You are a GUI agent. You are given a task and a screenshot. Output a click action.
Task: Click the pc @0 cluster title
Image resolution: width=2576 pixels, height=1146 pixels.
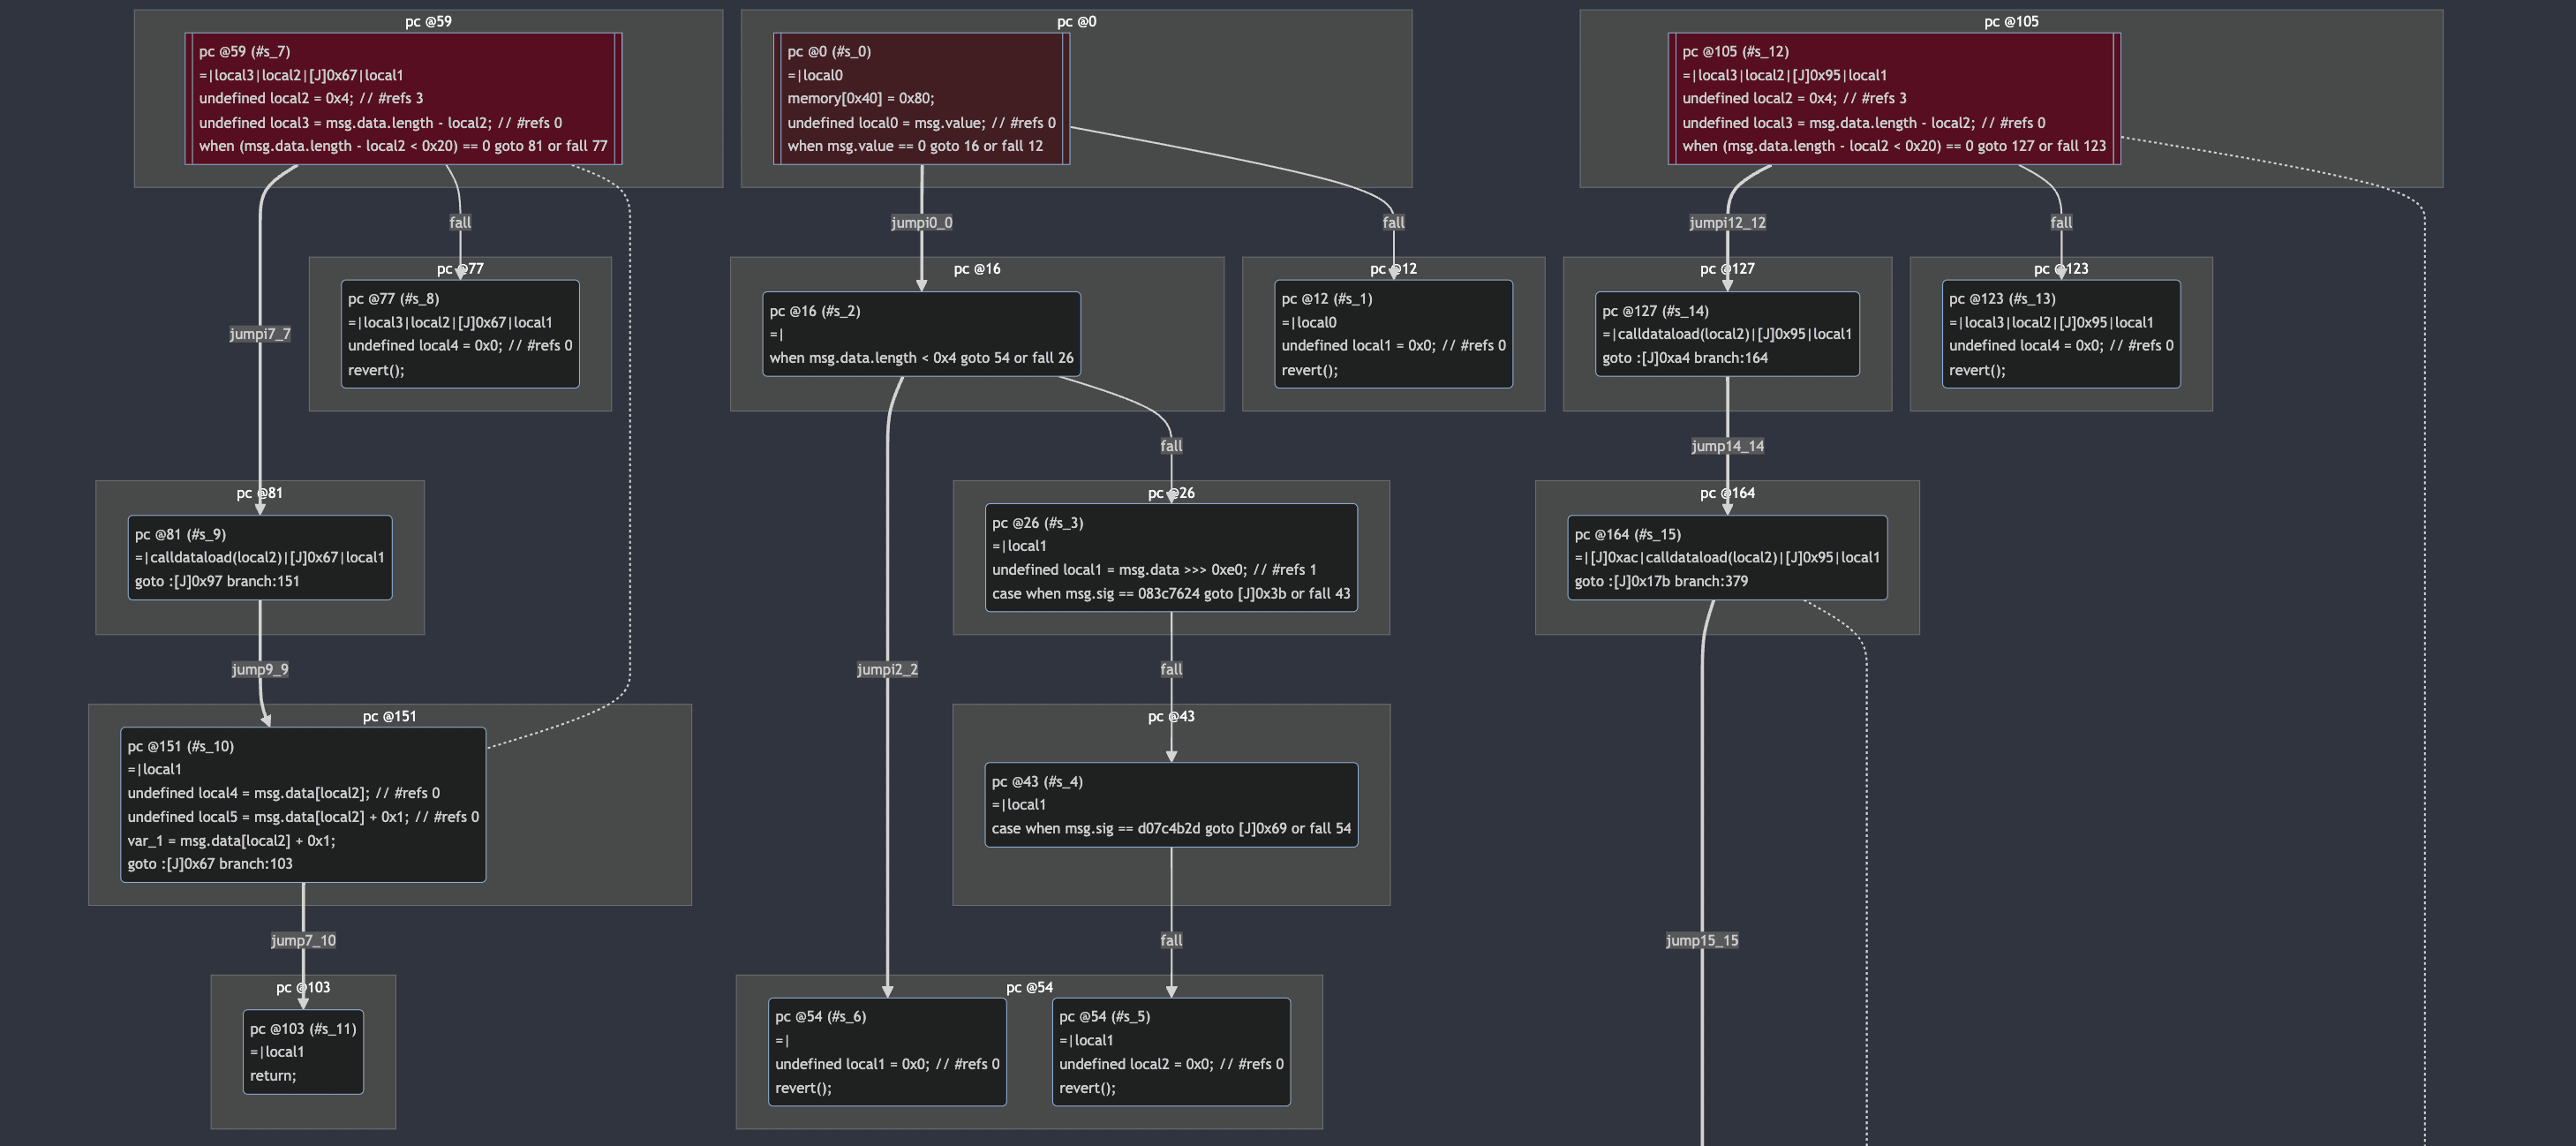click(x=1076, y=21)
